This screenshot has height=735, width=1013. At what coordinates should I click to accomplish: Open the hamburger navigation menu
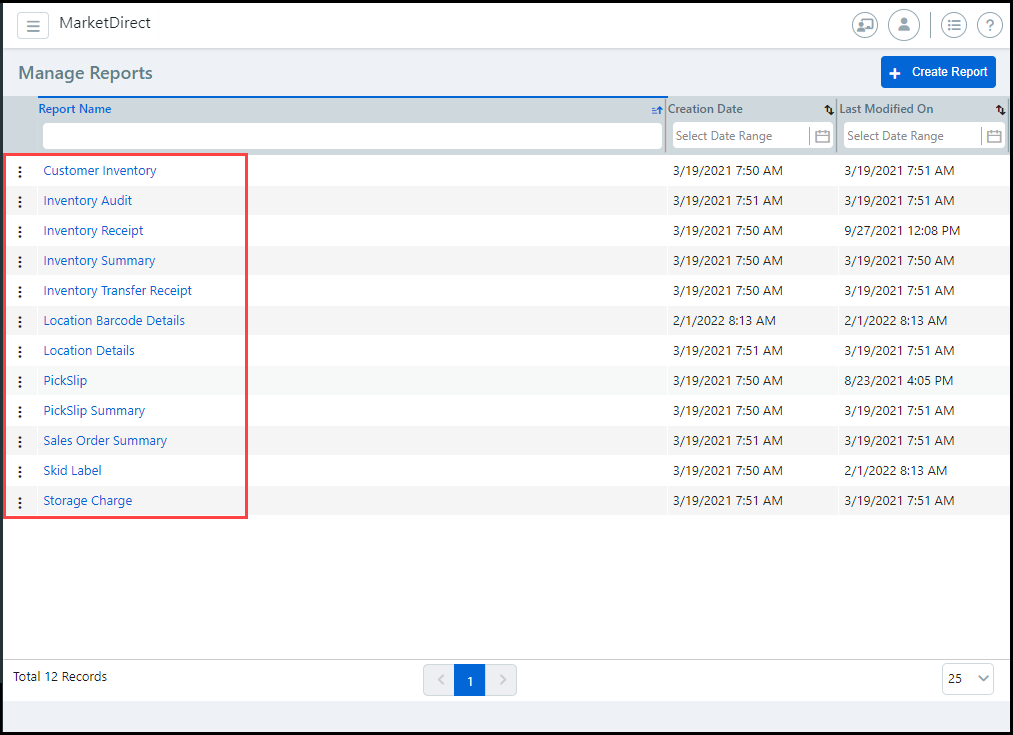coord(33,26)
